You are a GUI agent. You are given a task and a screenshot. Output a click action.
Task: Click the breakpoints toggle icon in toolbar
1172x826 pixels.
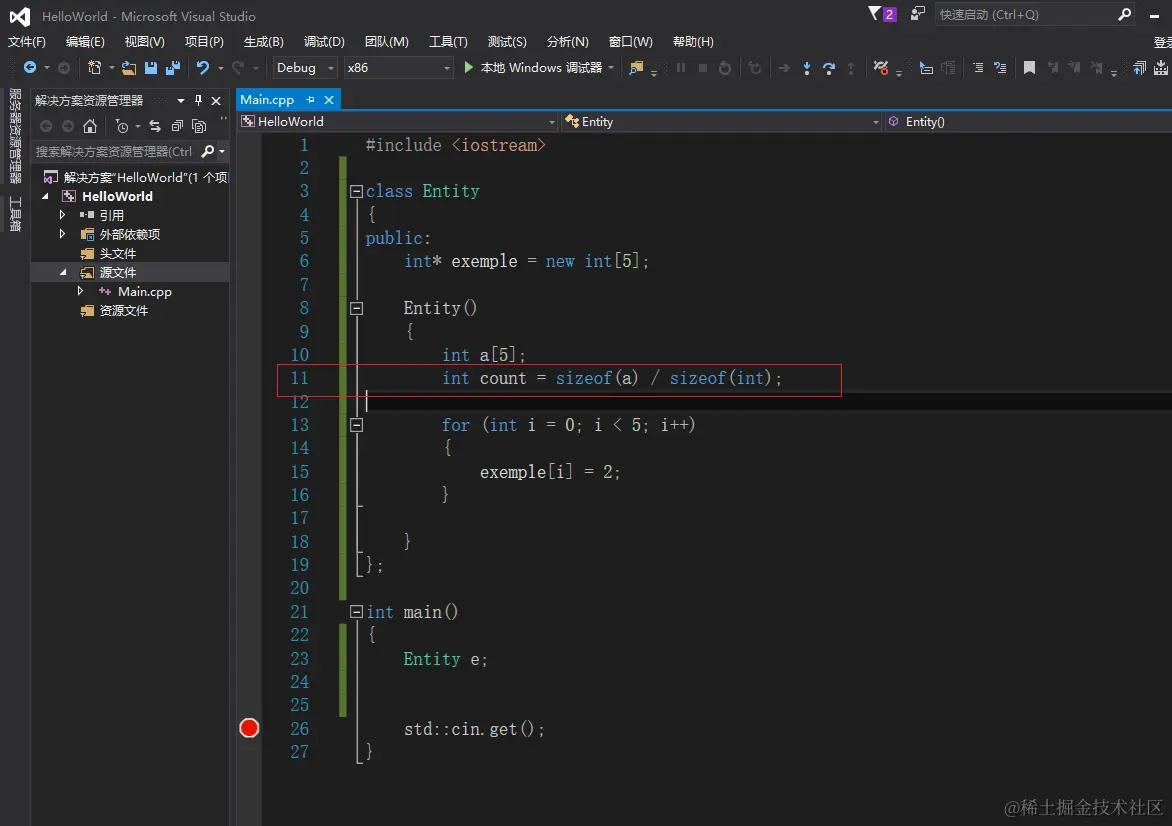pos(881,68)
